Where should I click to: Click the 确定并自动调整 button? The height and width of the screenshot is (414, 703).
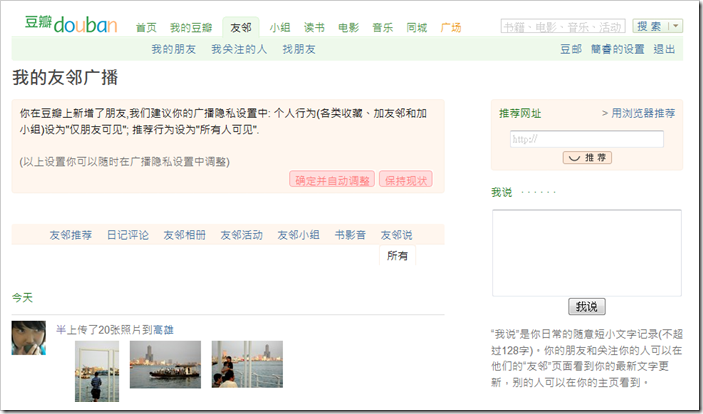332,180
